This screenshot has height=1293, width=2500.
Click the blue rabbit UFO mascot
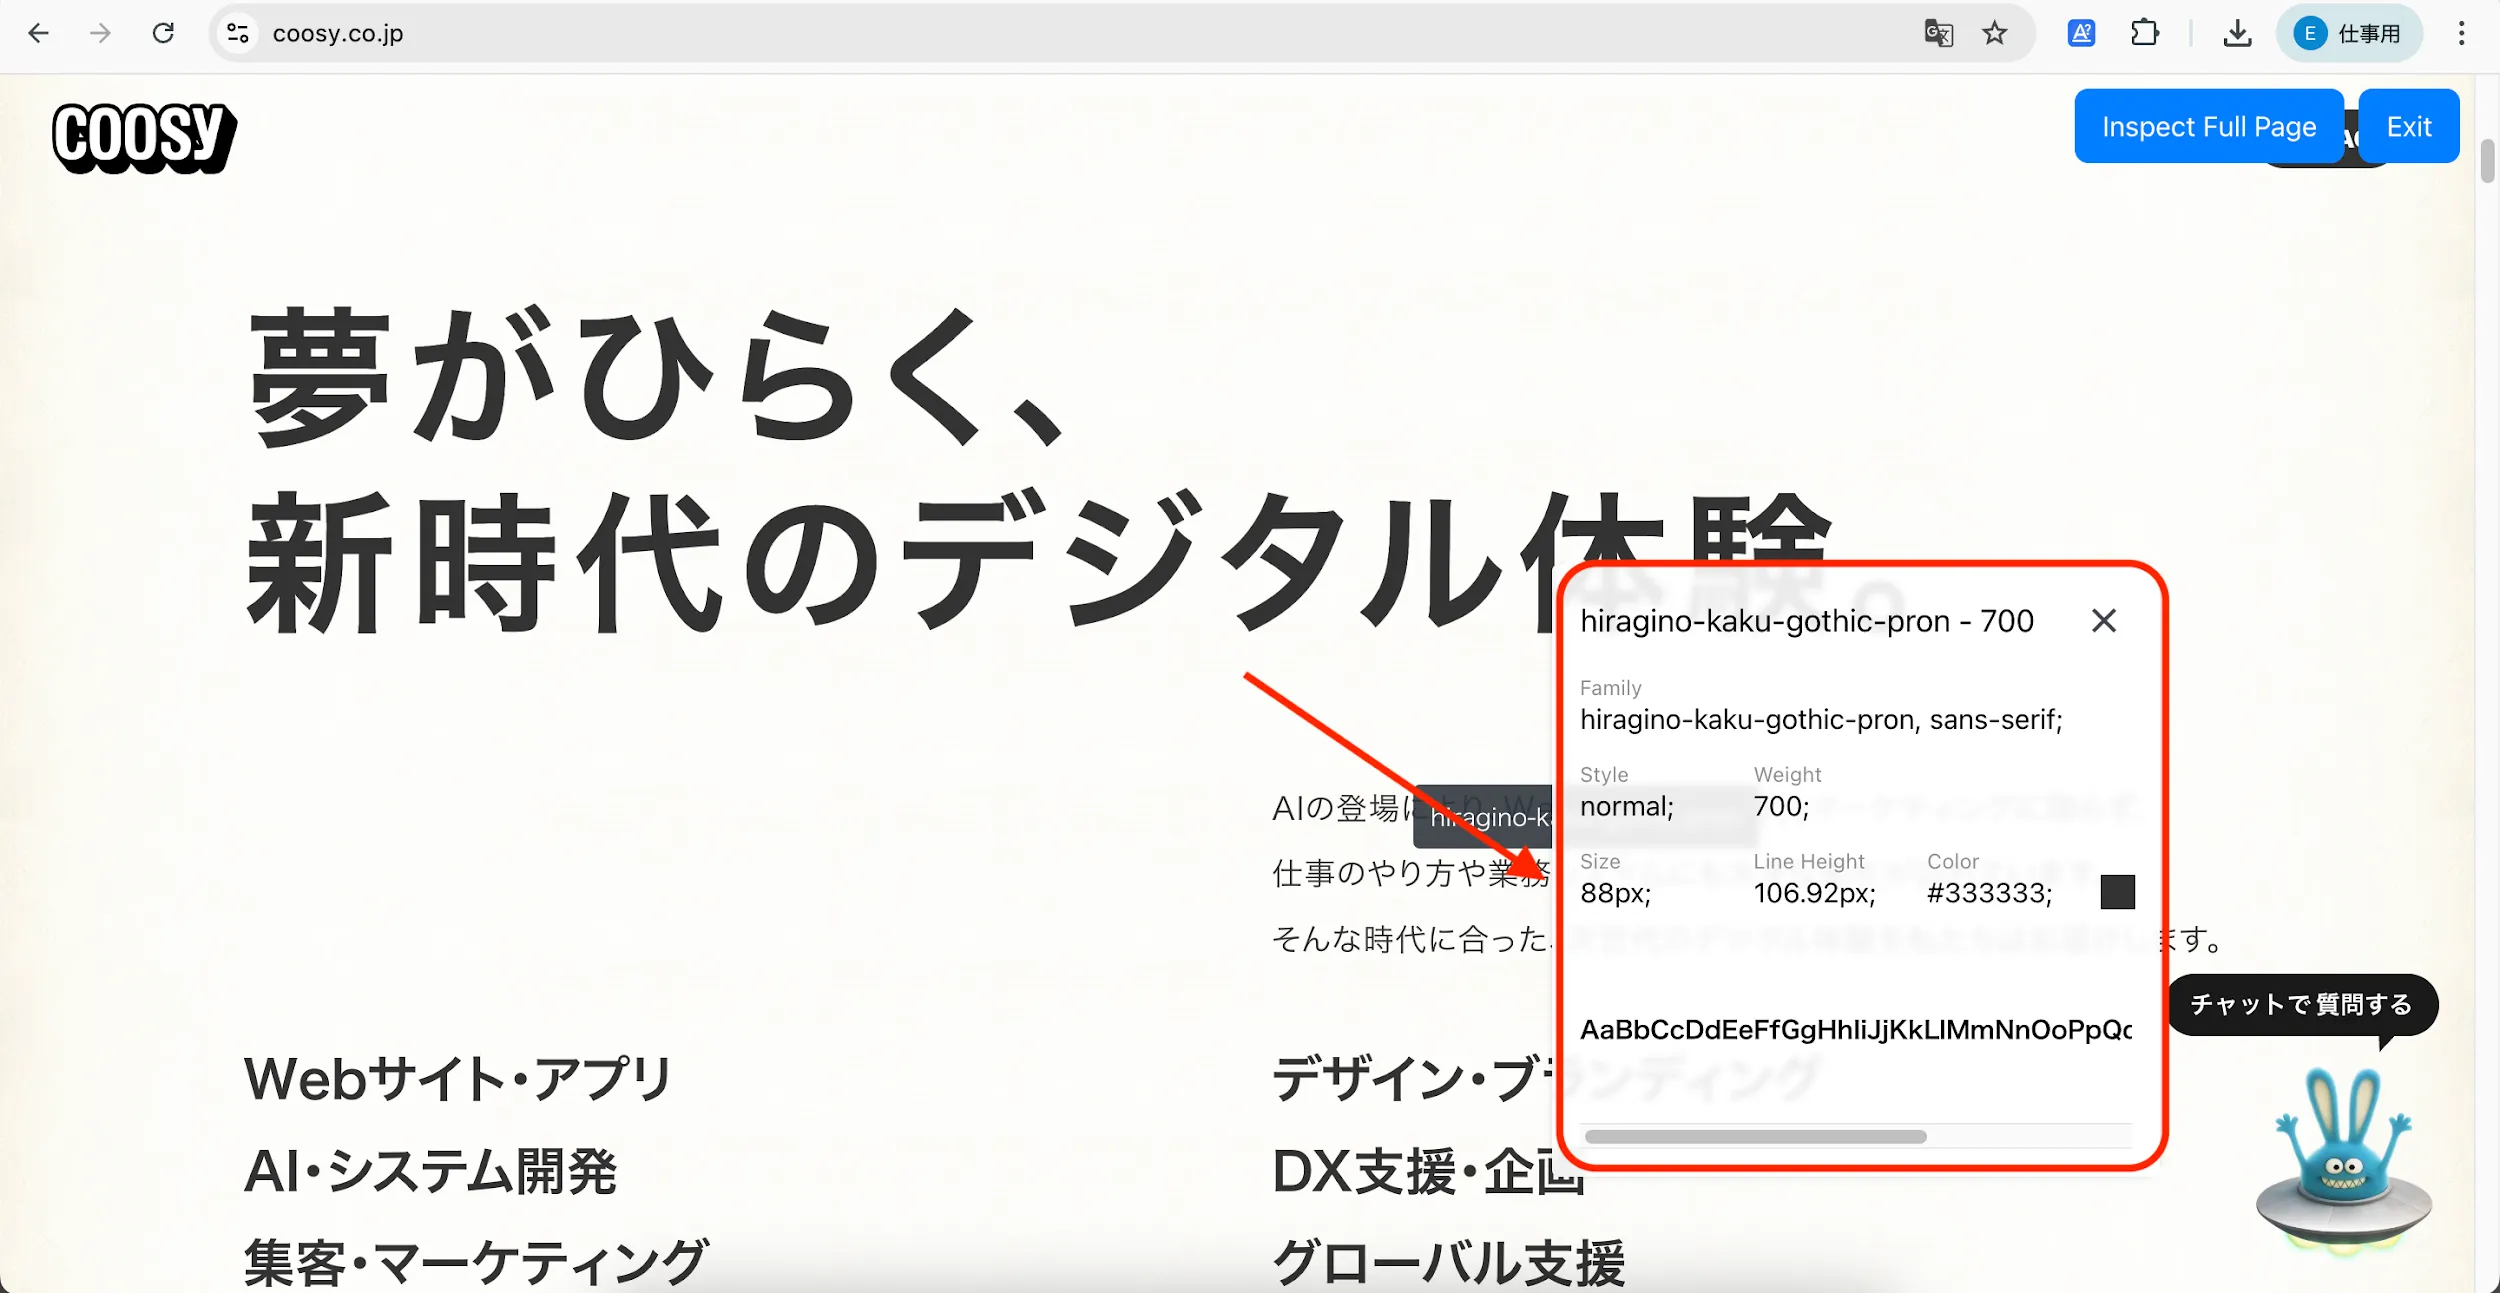2343,1160
